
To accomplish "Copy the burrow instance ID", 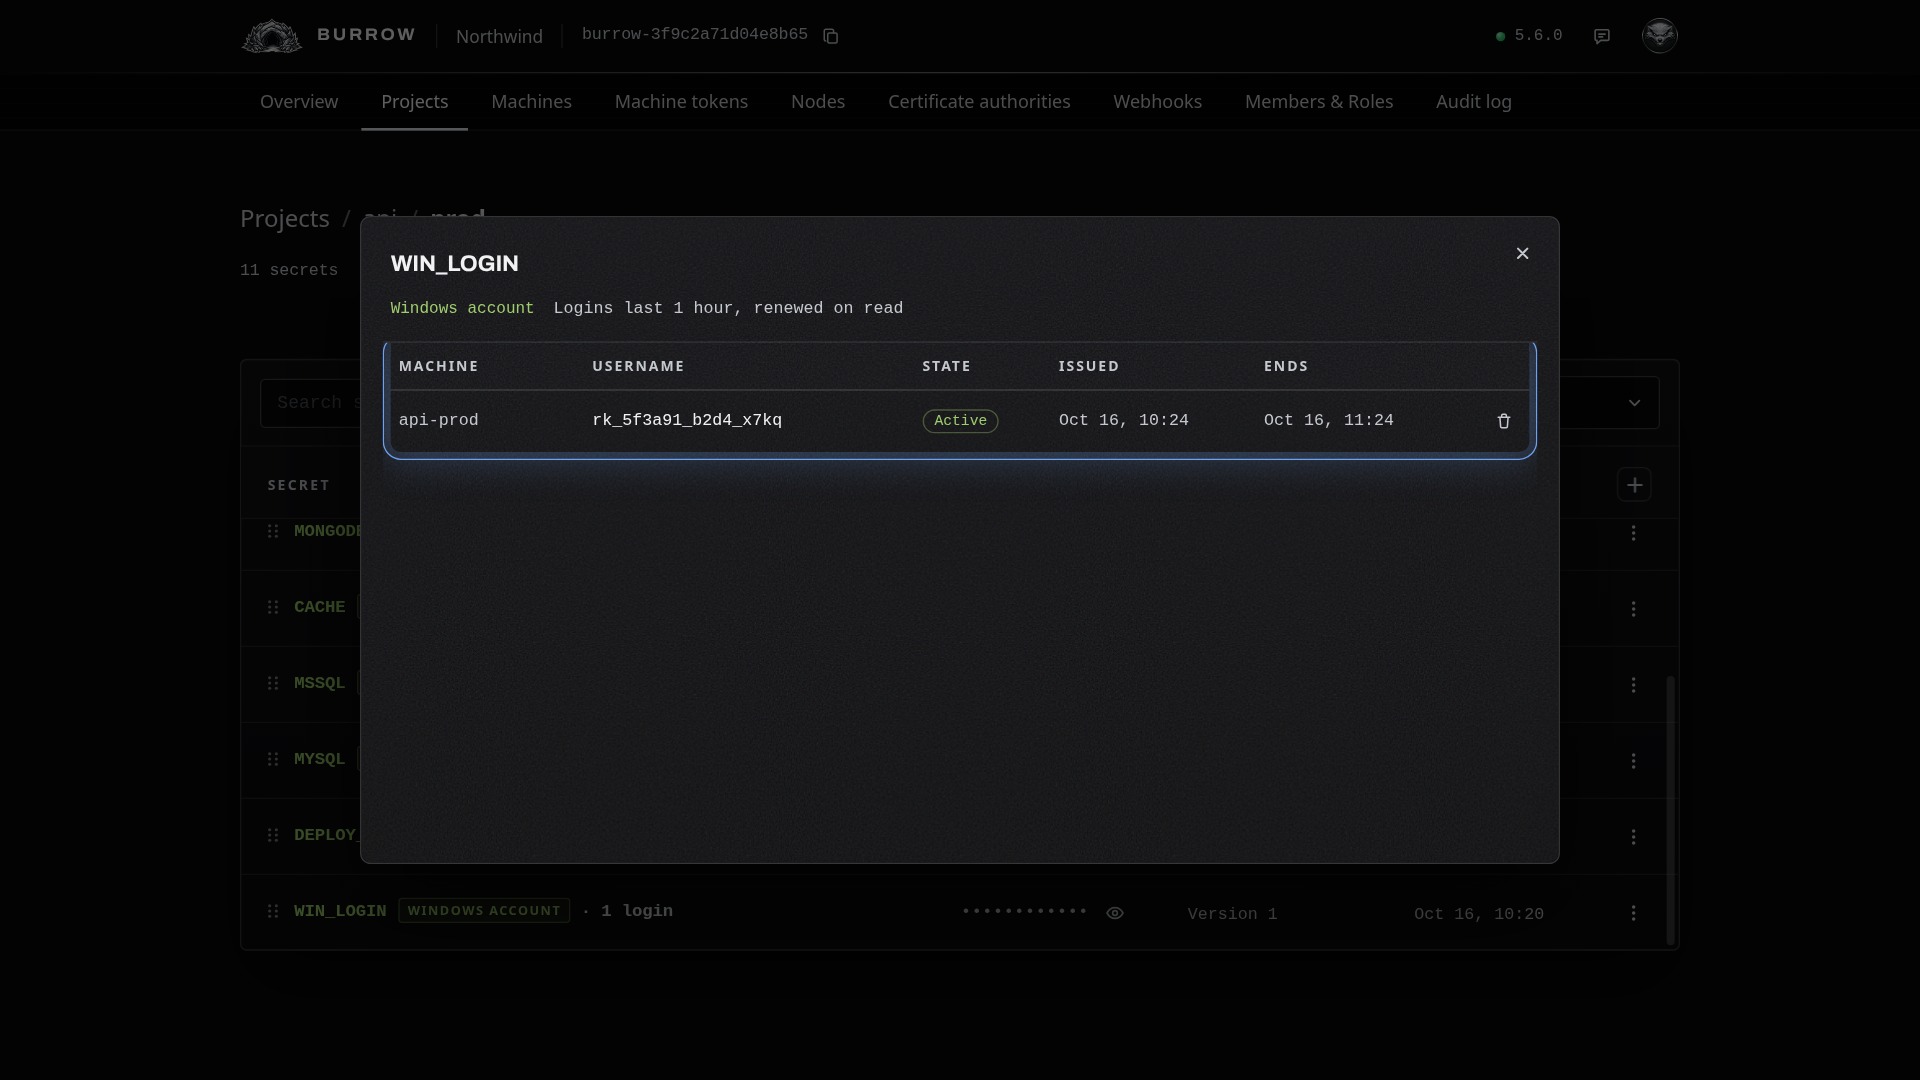I will pos(830,36).
